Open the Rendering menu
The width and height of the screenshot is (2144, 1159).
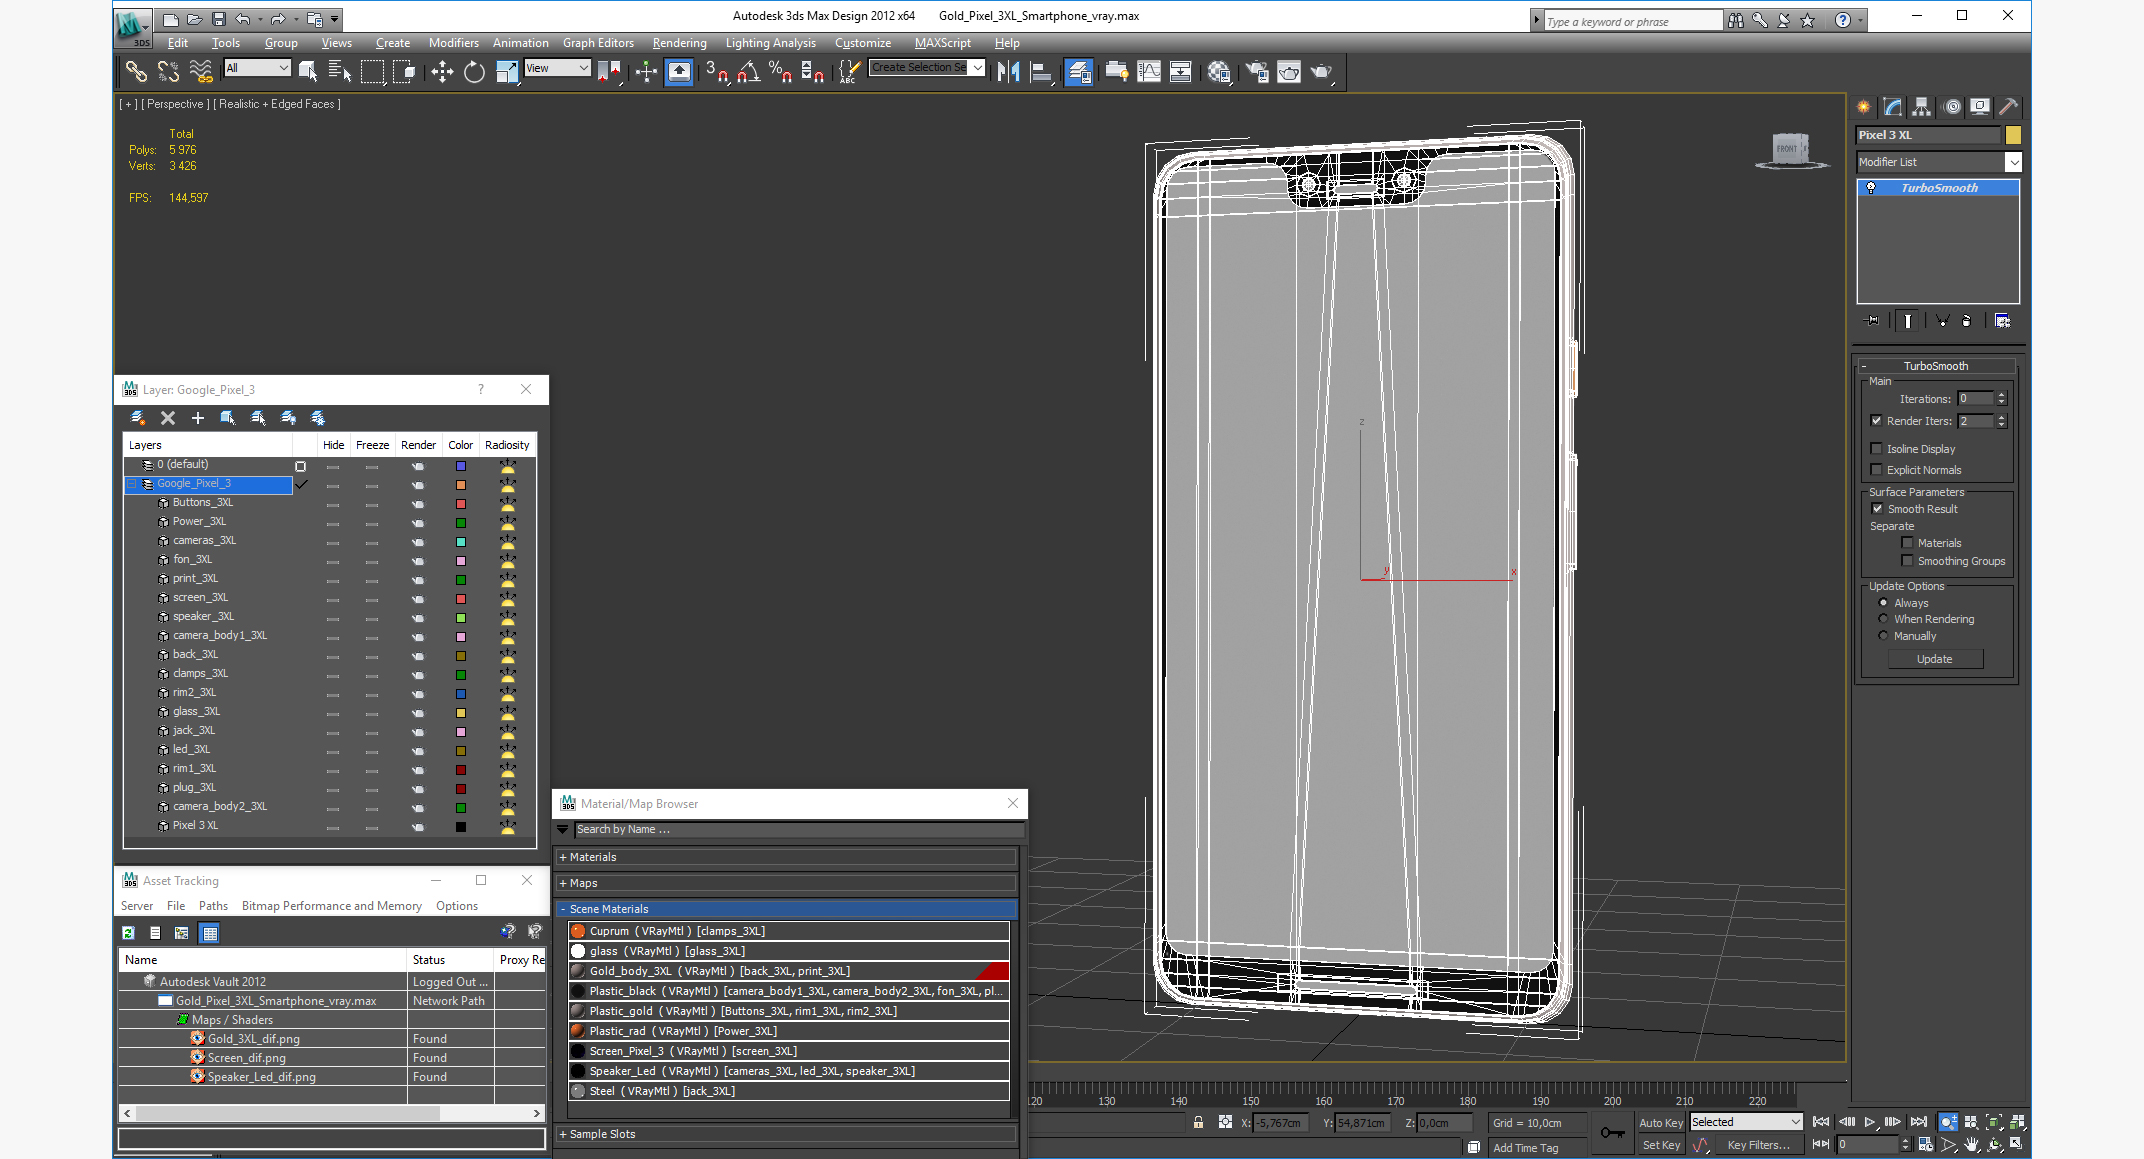(x=679, y=43)
